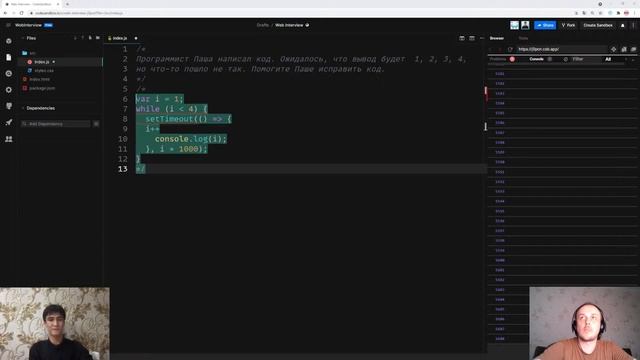Focus the preview URL address field
The height and width of the screenshot is (360, 640).
561,49
